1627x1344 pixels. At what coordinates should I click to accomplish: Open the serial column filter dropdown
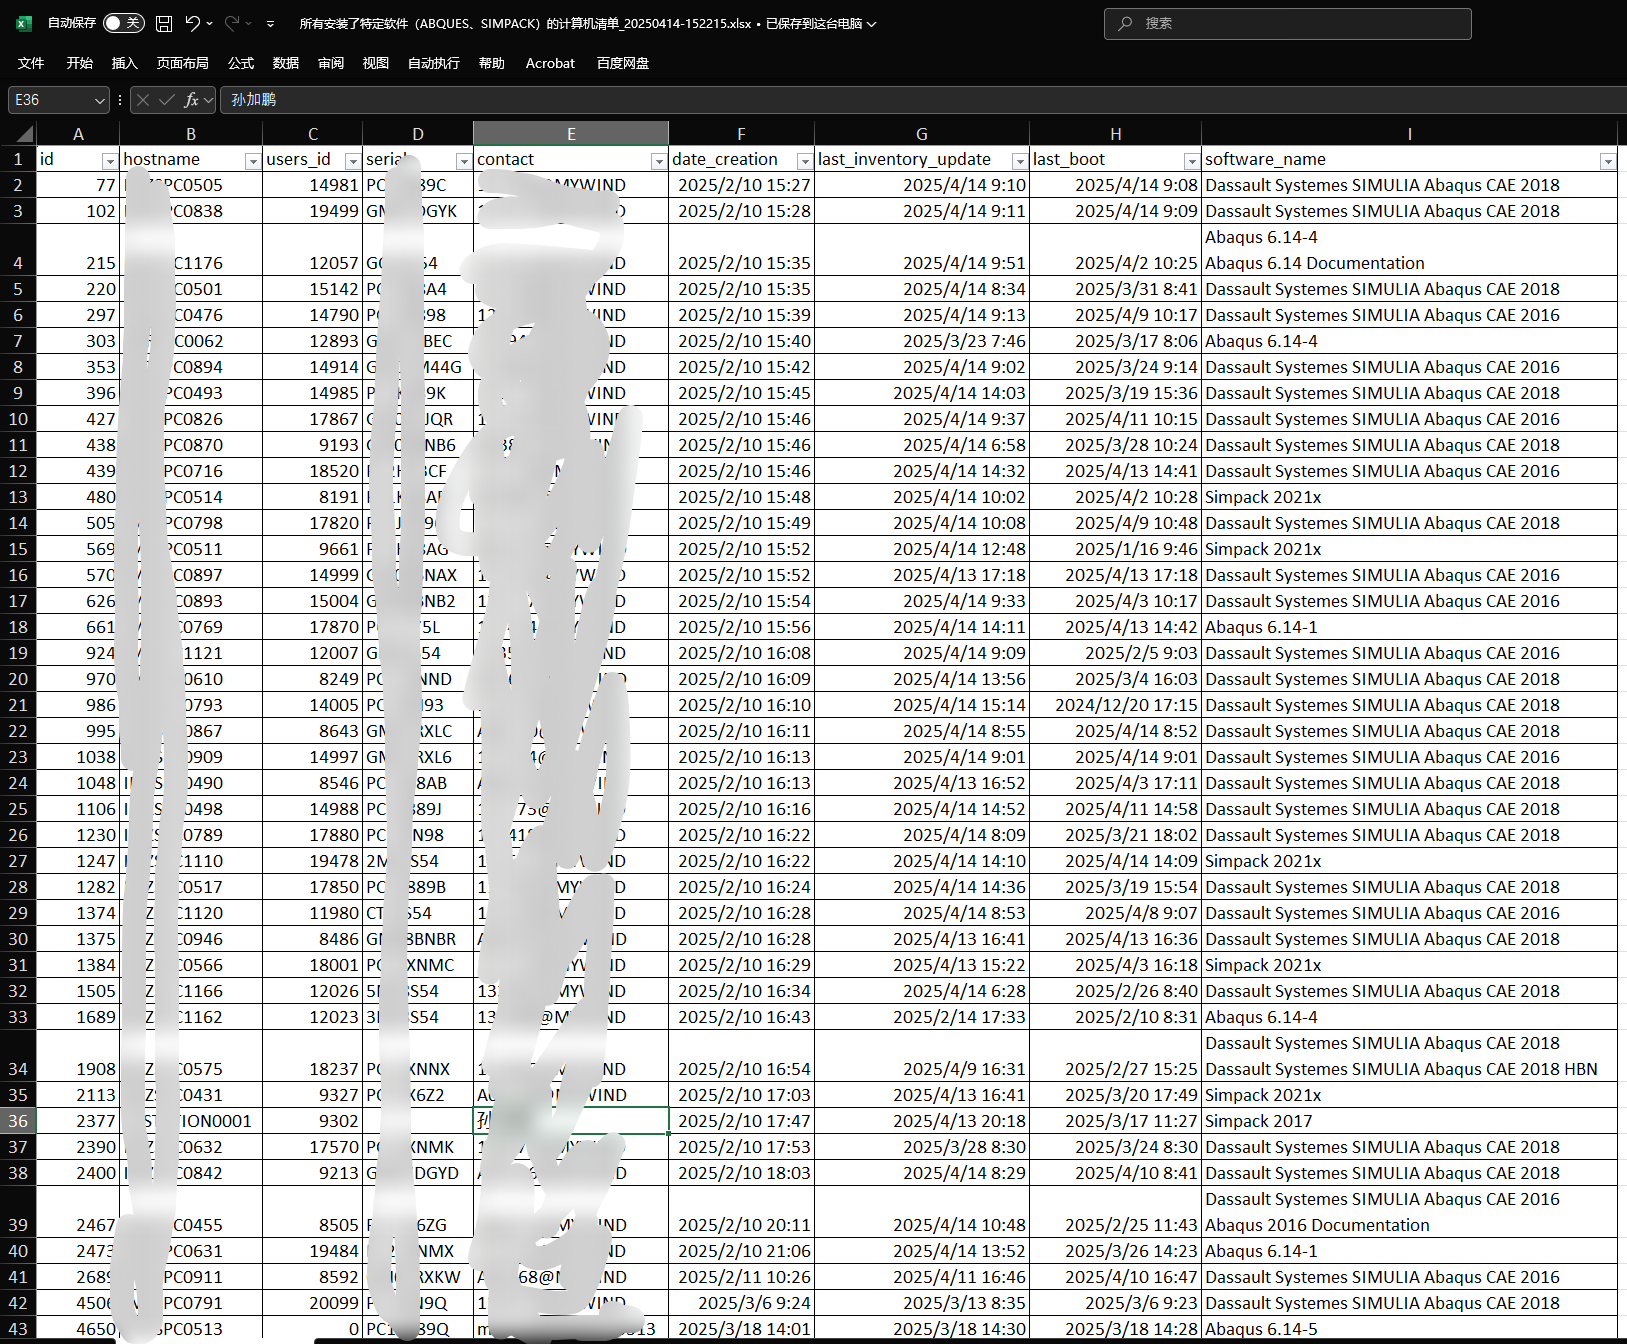point(463,161)
